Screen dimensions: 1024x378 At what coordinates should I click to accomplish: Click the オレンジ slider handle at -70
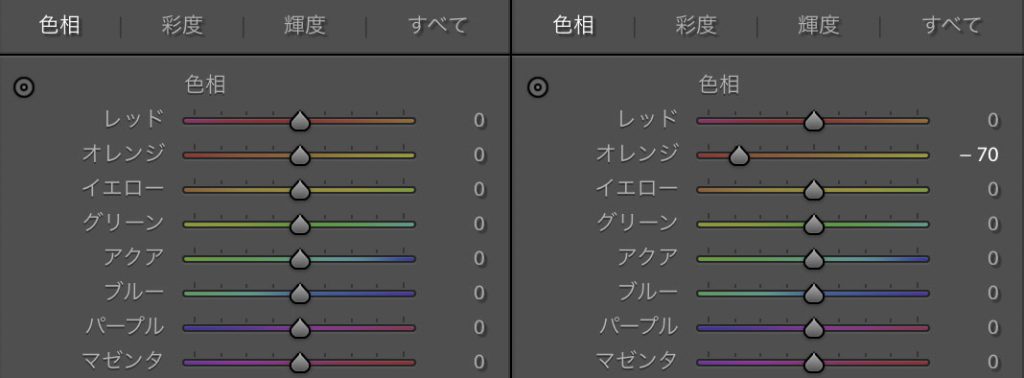pos(739,155)
